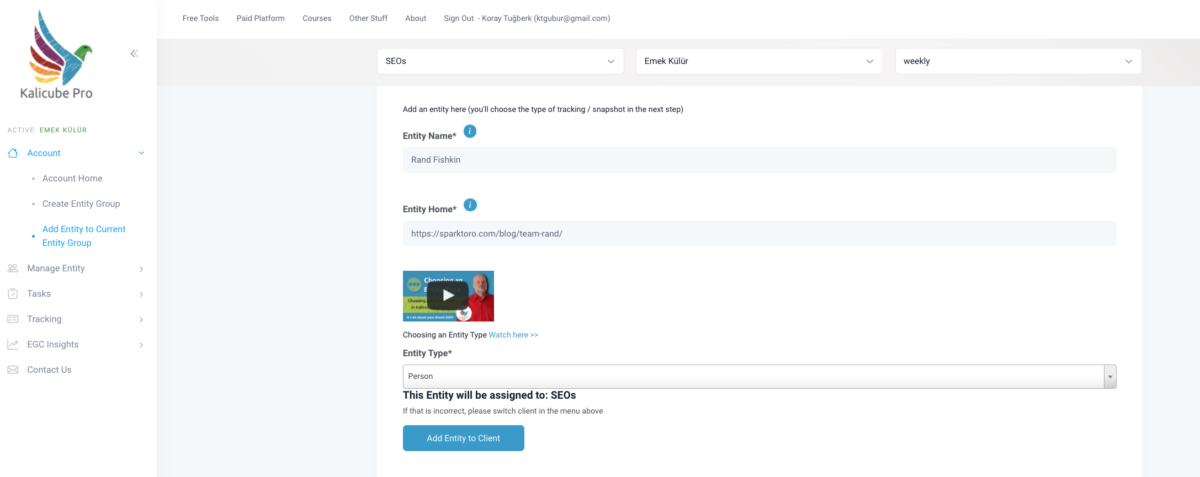Sign out of Koray Tuğberk account
1200x477 pixels.
point(527,18)
